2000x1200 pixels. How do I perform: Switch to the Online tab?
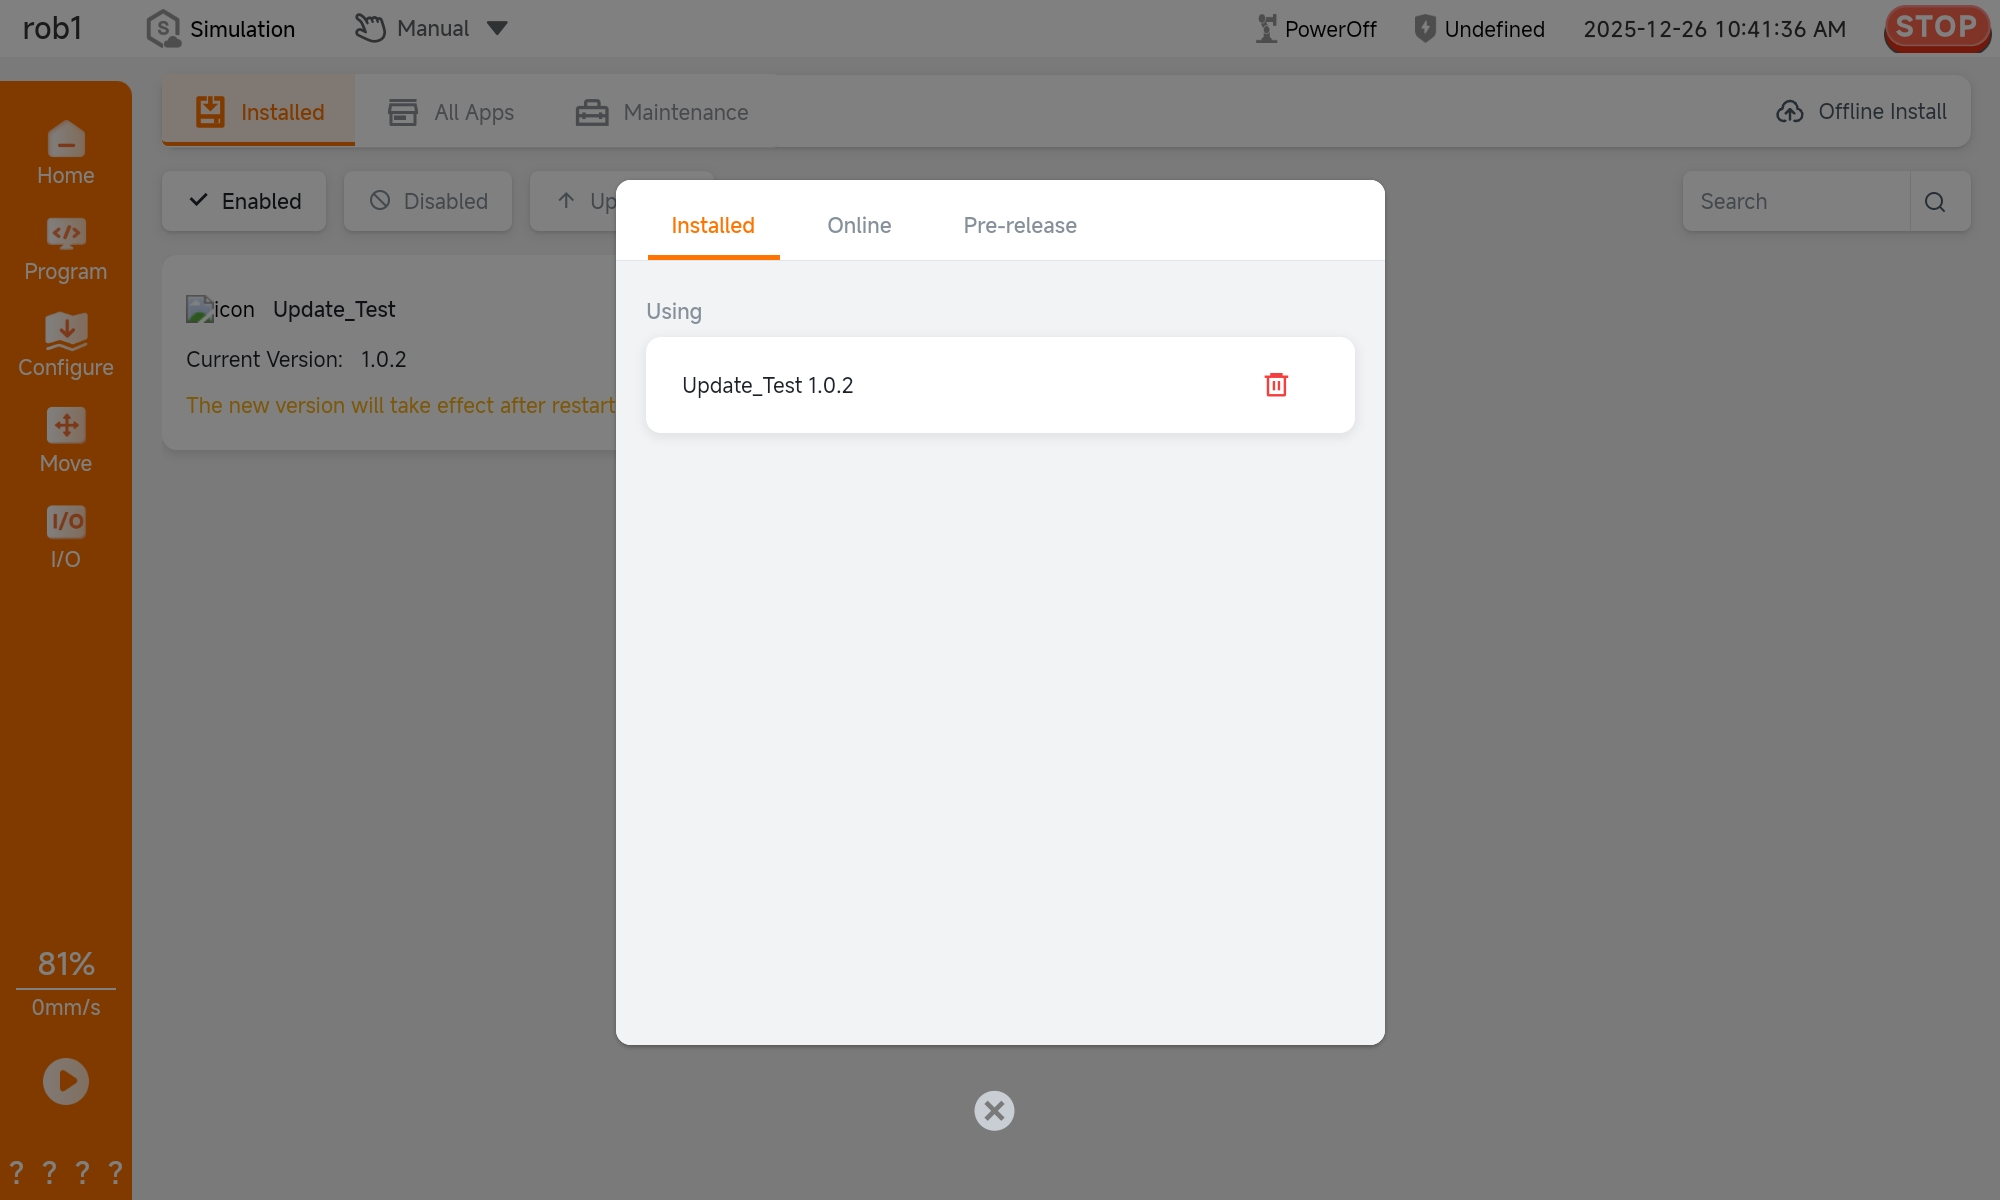pyautogui.click(x=859, y=226)
